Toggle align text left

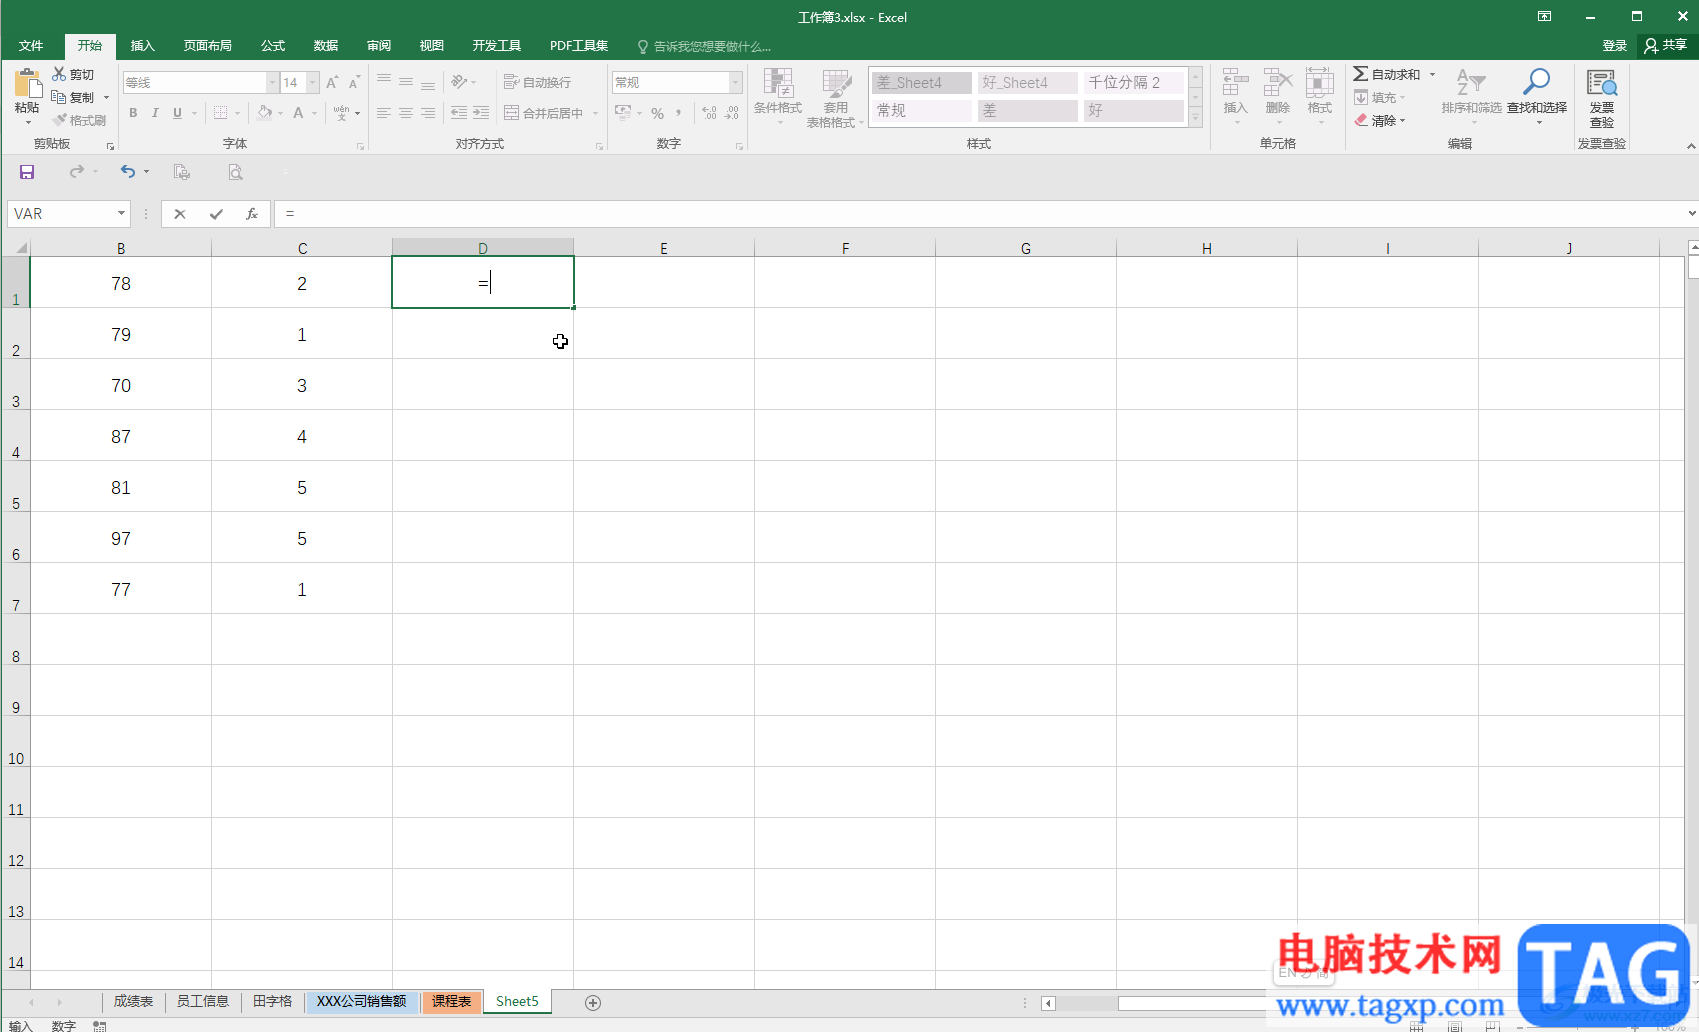click(x=384, y=113)
